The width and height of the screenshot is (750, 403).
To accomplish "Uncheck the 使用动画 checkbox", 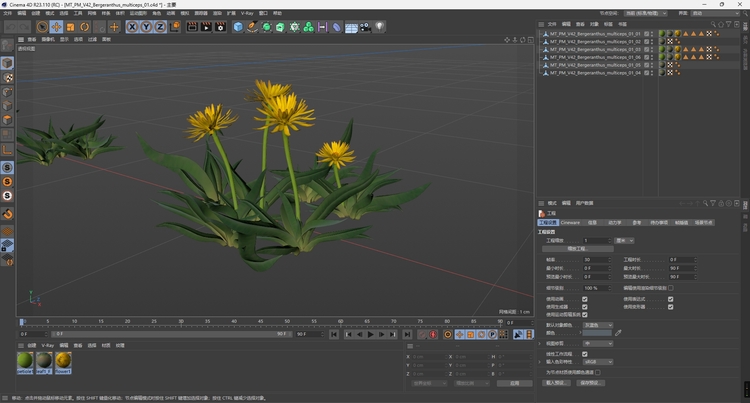I will (x=585, y=298).
